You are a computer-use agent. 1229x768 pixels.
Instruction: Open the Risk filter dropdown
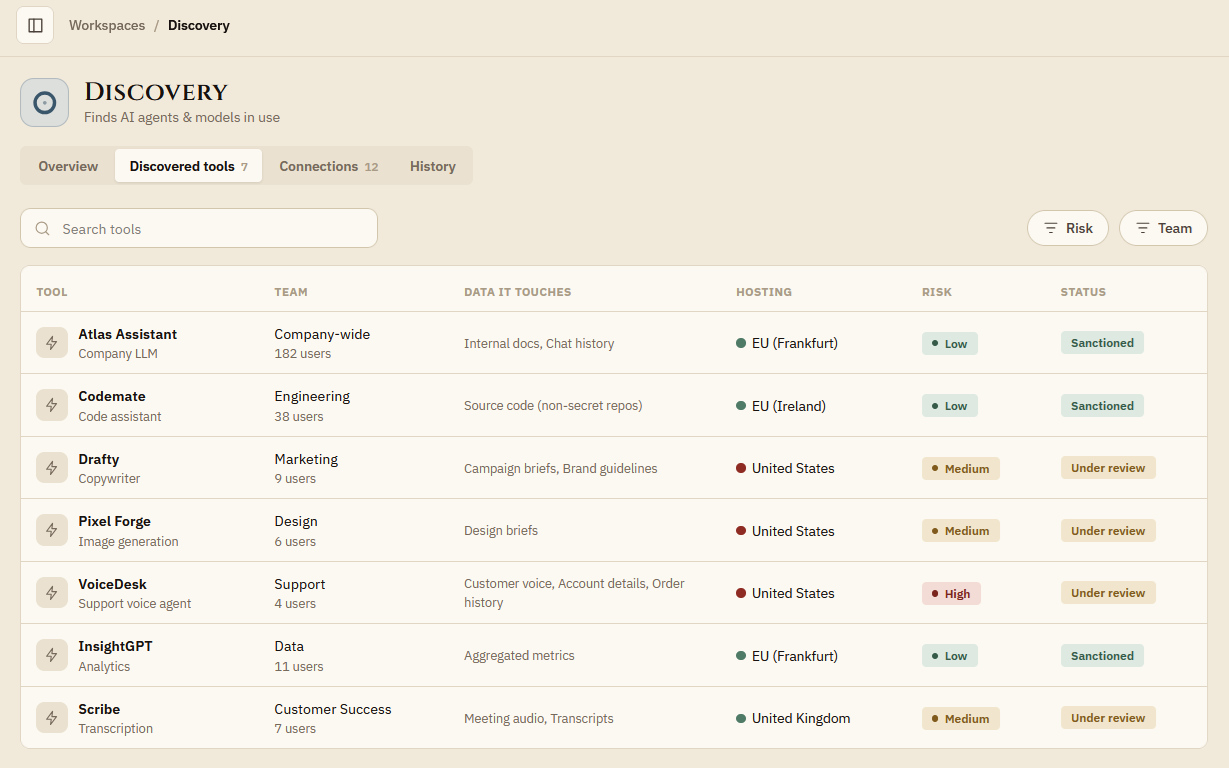(x=1068, y=228)
